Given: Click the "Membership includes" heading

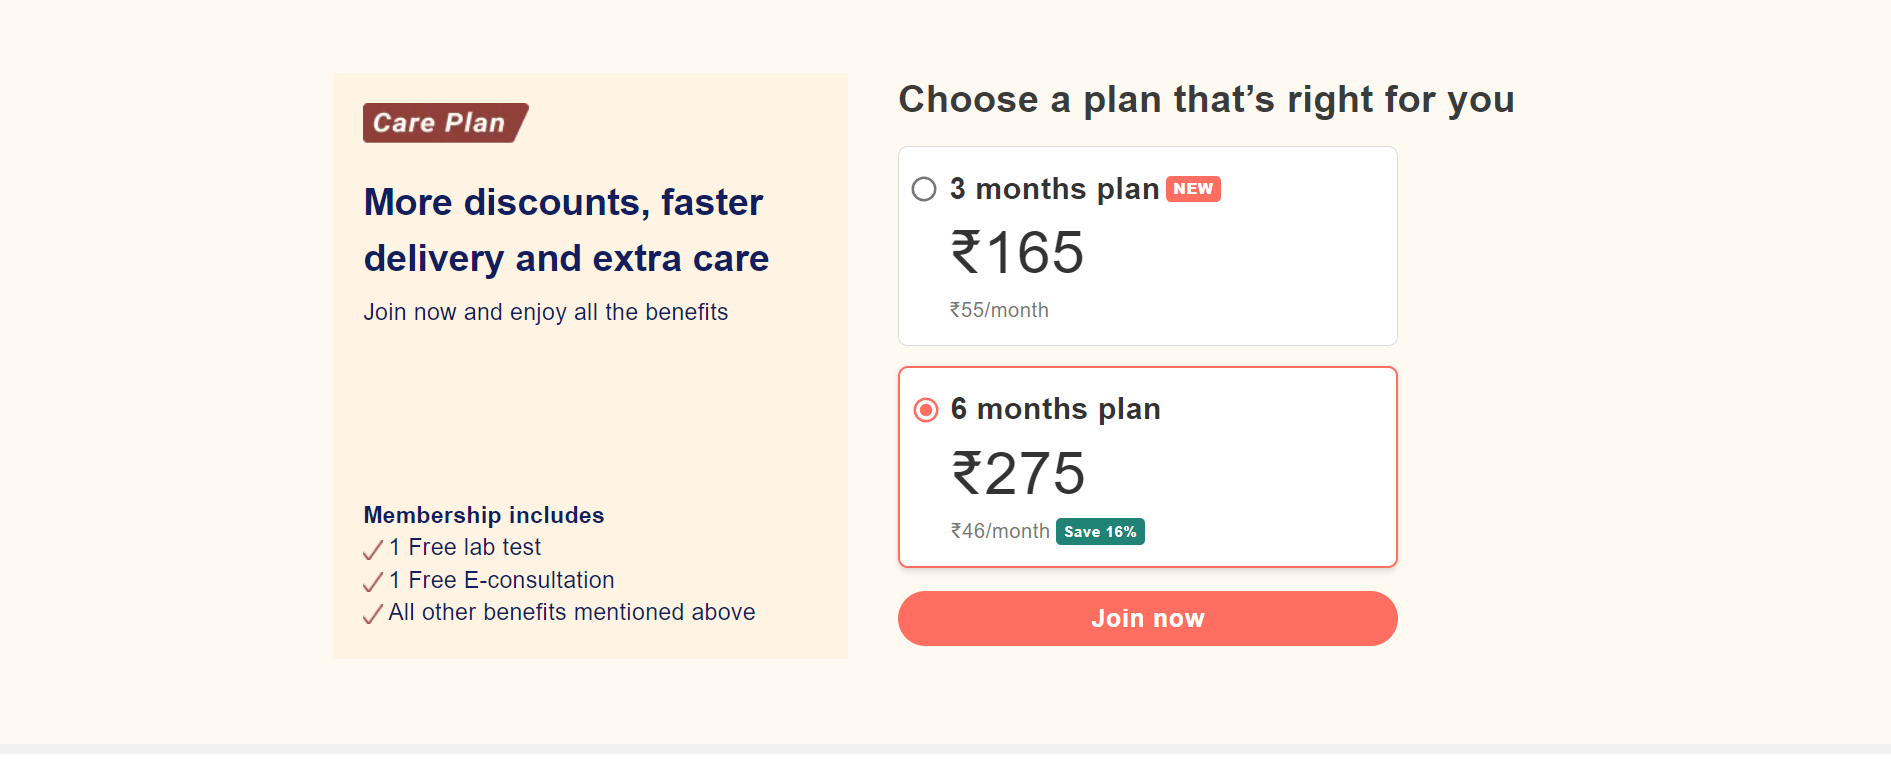Looking at the screenshot, I should [x=484, y=515].
